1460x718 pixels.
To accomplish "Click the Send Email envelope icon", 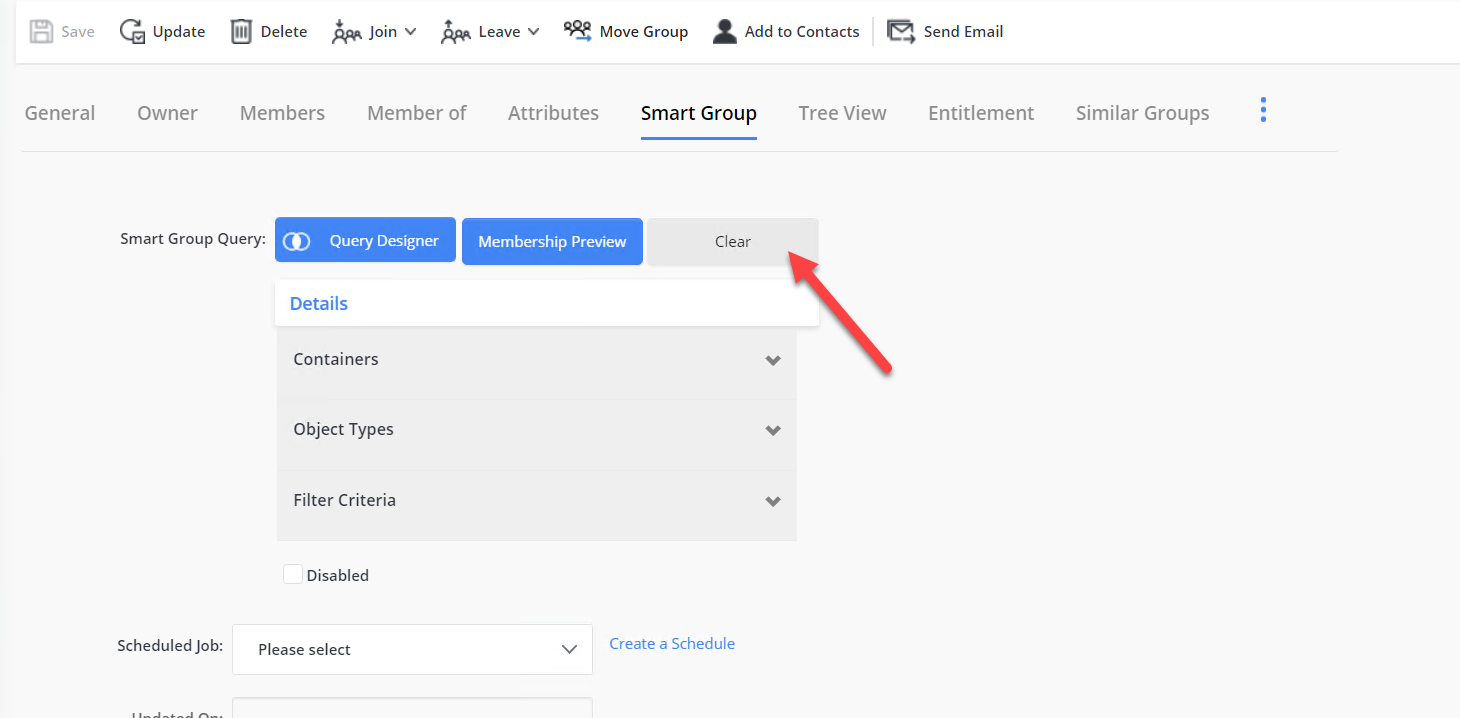I will click(900, 31).
